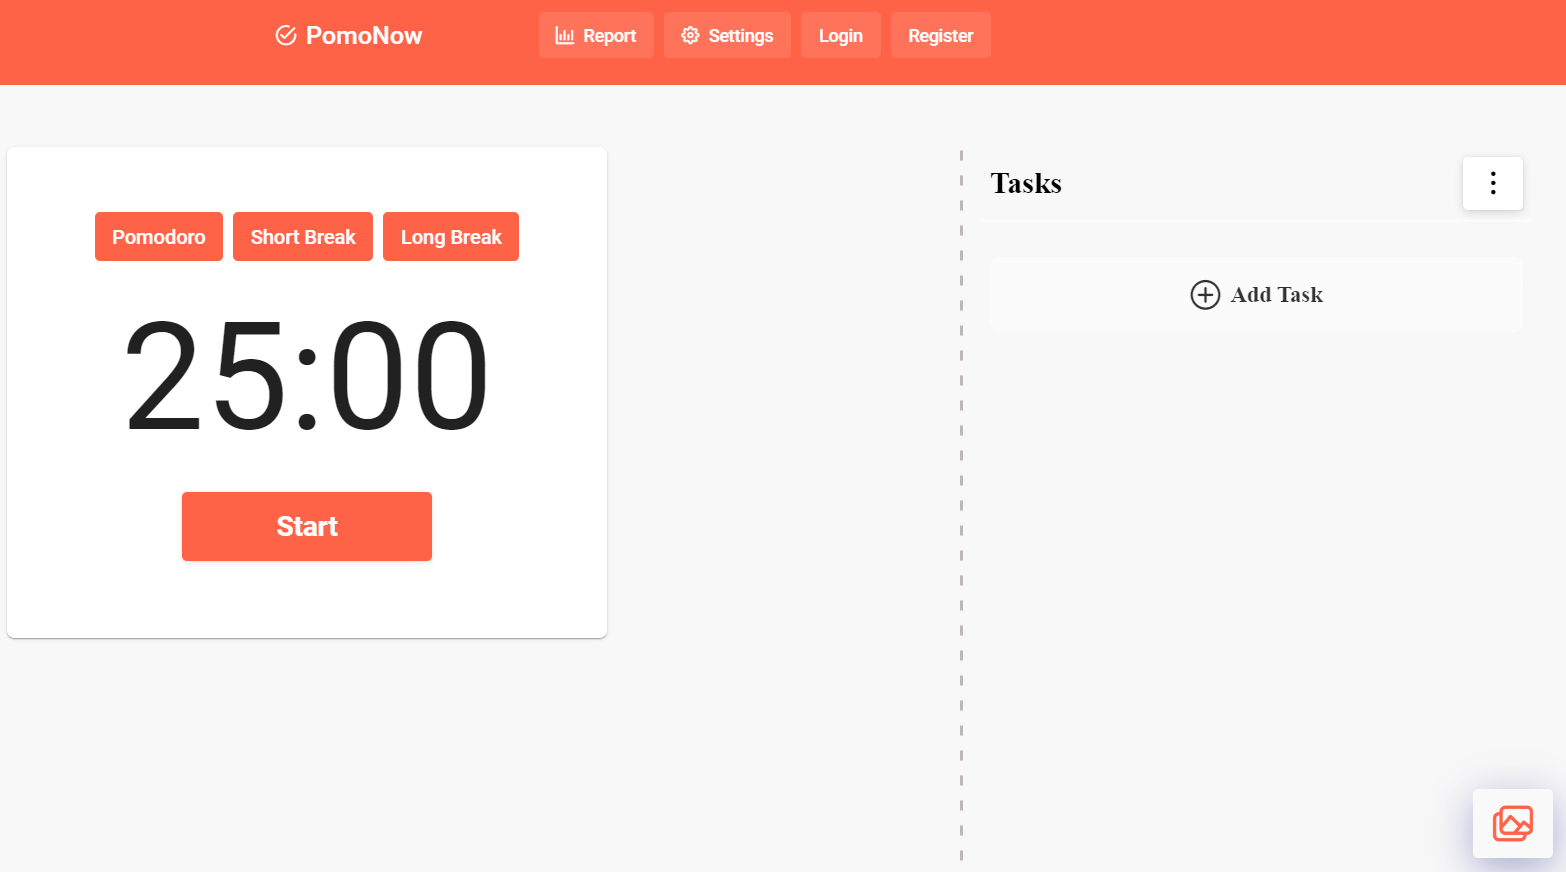1566x872 pixels.
Task: Click the checkmark icon in the PomoNow logo
Action: 285,34
